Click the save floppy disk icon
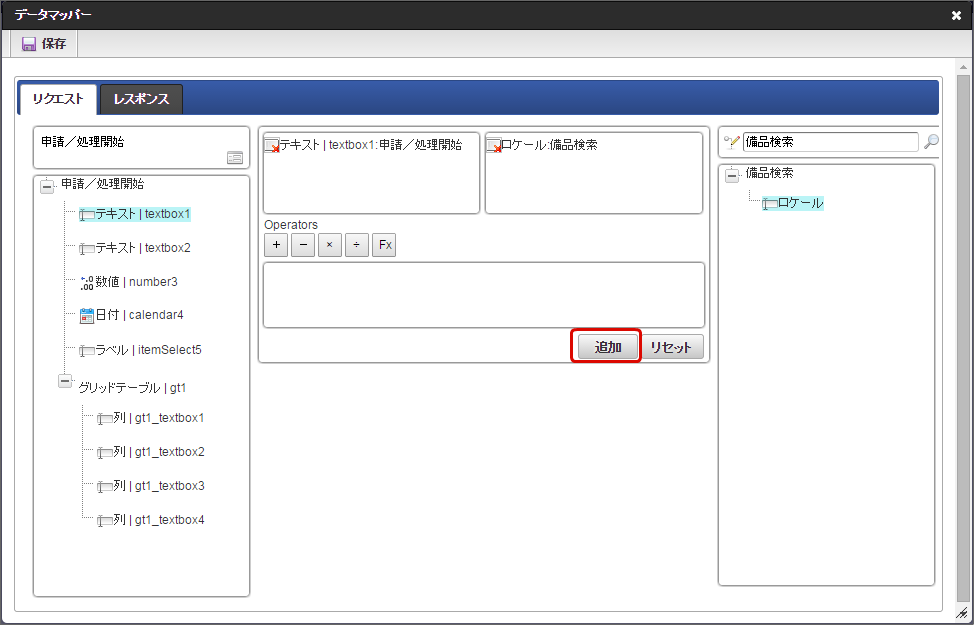Screen dimensions: 974x625 [x=28, y=44]
